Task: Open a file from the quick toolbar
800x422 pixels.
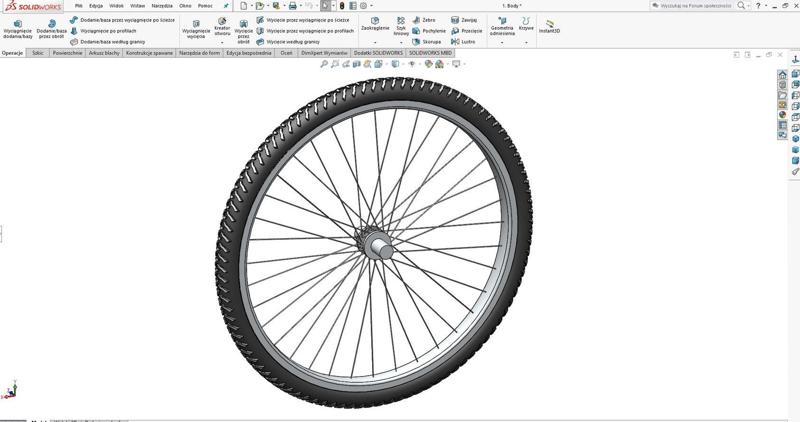Action: click(260, 6)
